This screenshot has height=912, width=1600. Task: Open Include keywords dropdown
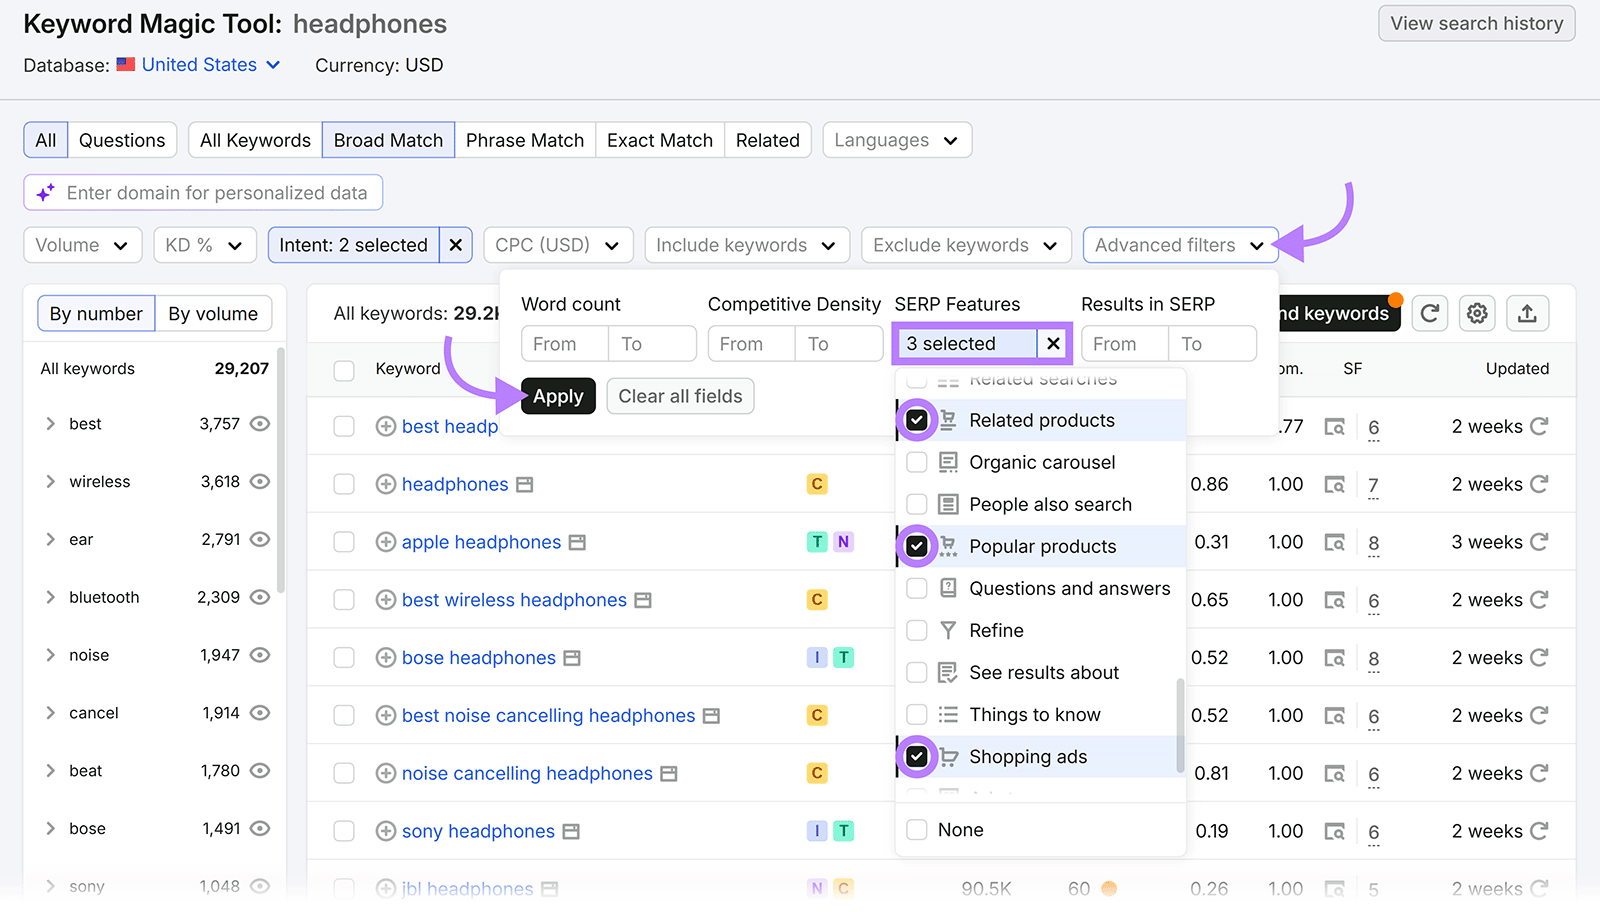[x=747, y=245]
